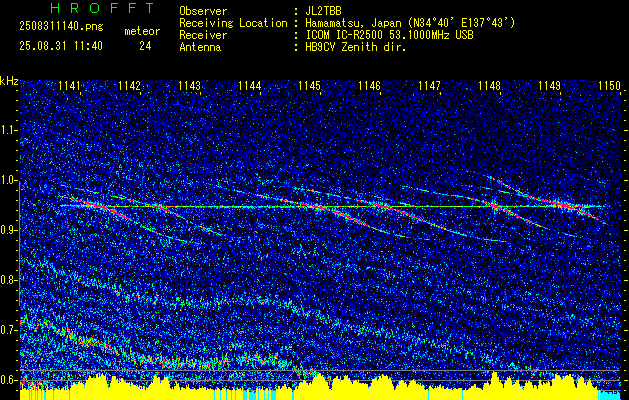Viewport: 629px width, 400px height.
Task: Click the 1.1 kHz frequency label
Action: (9, 130)
